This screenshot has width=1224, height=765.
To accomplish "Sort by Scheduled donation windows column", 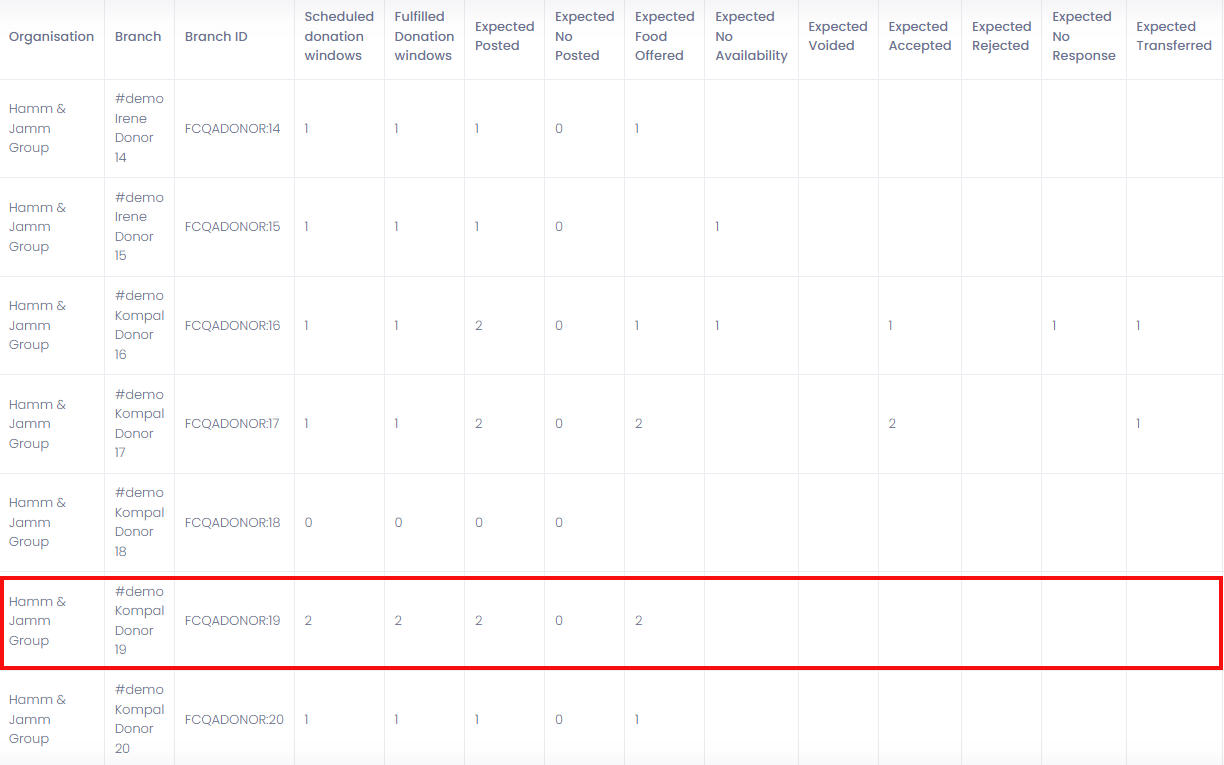I will (x=339, y=37).
